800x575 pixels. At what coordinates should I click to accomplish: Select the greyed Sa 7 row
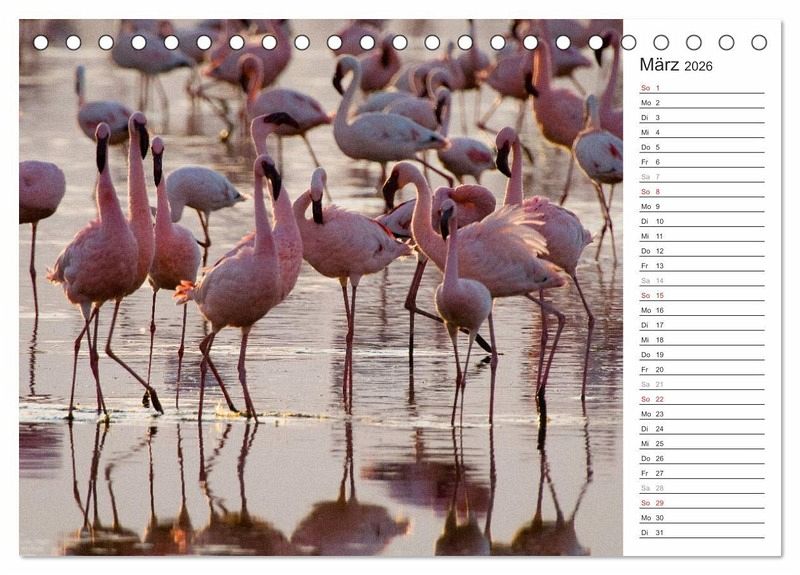(701, 177)
